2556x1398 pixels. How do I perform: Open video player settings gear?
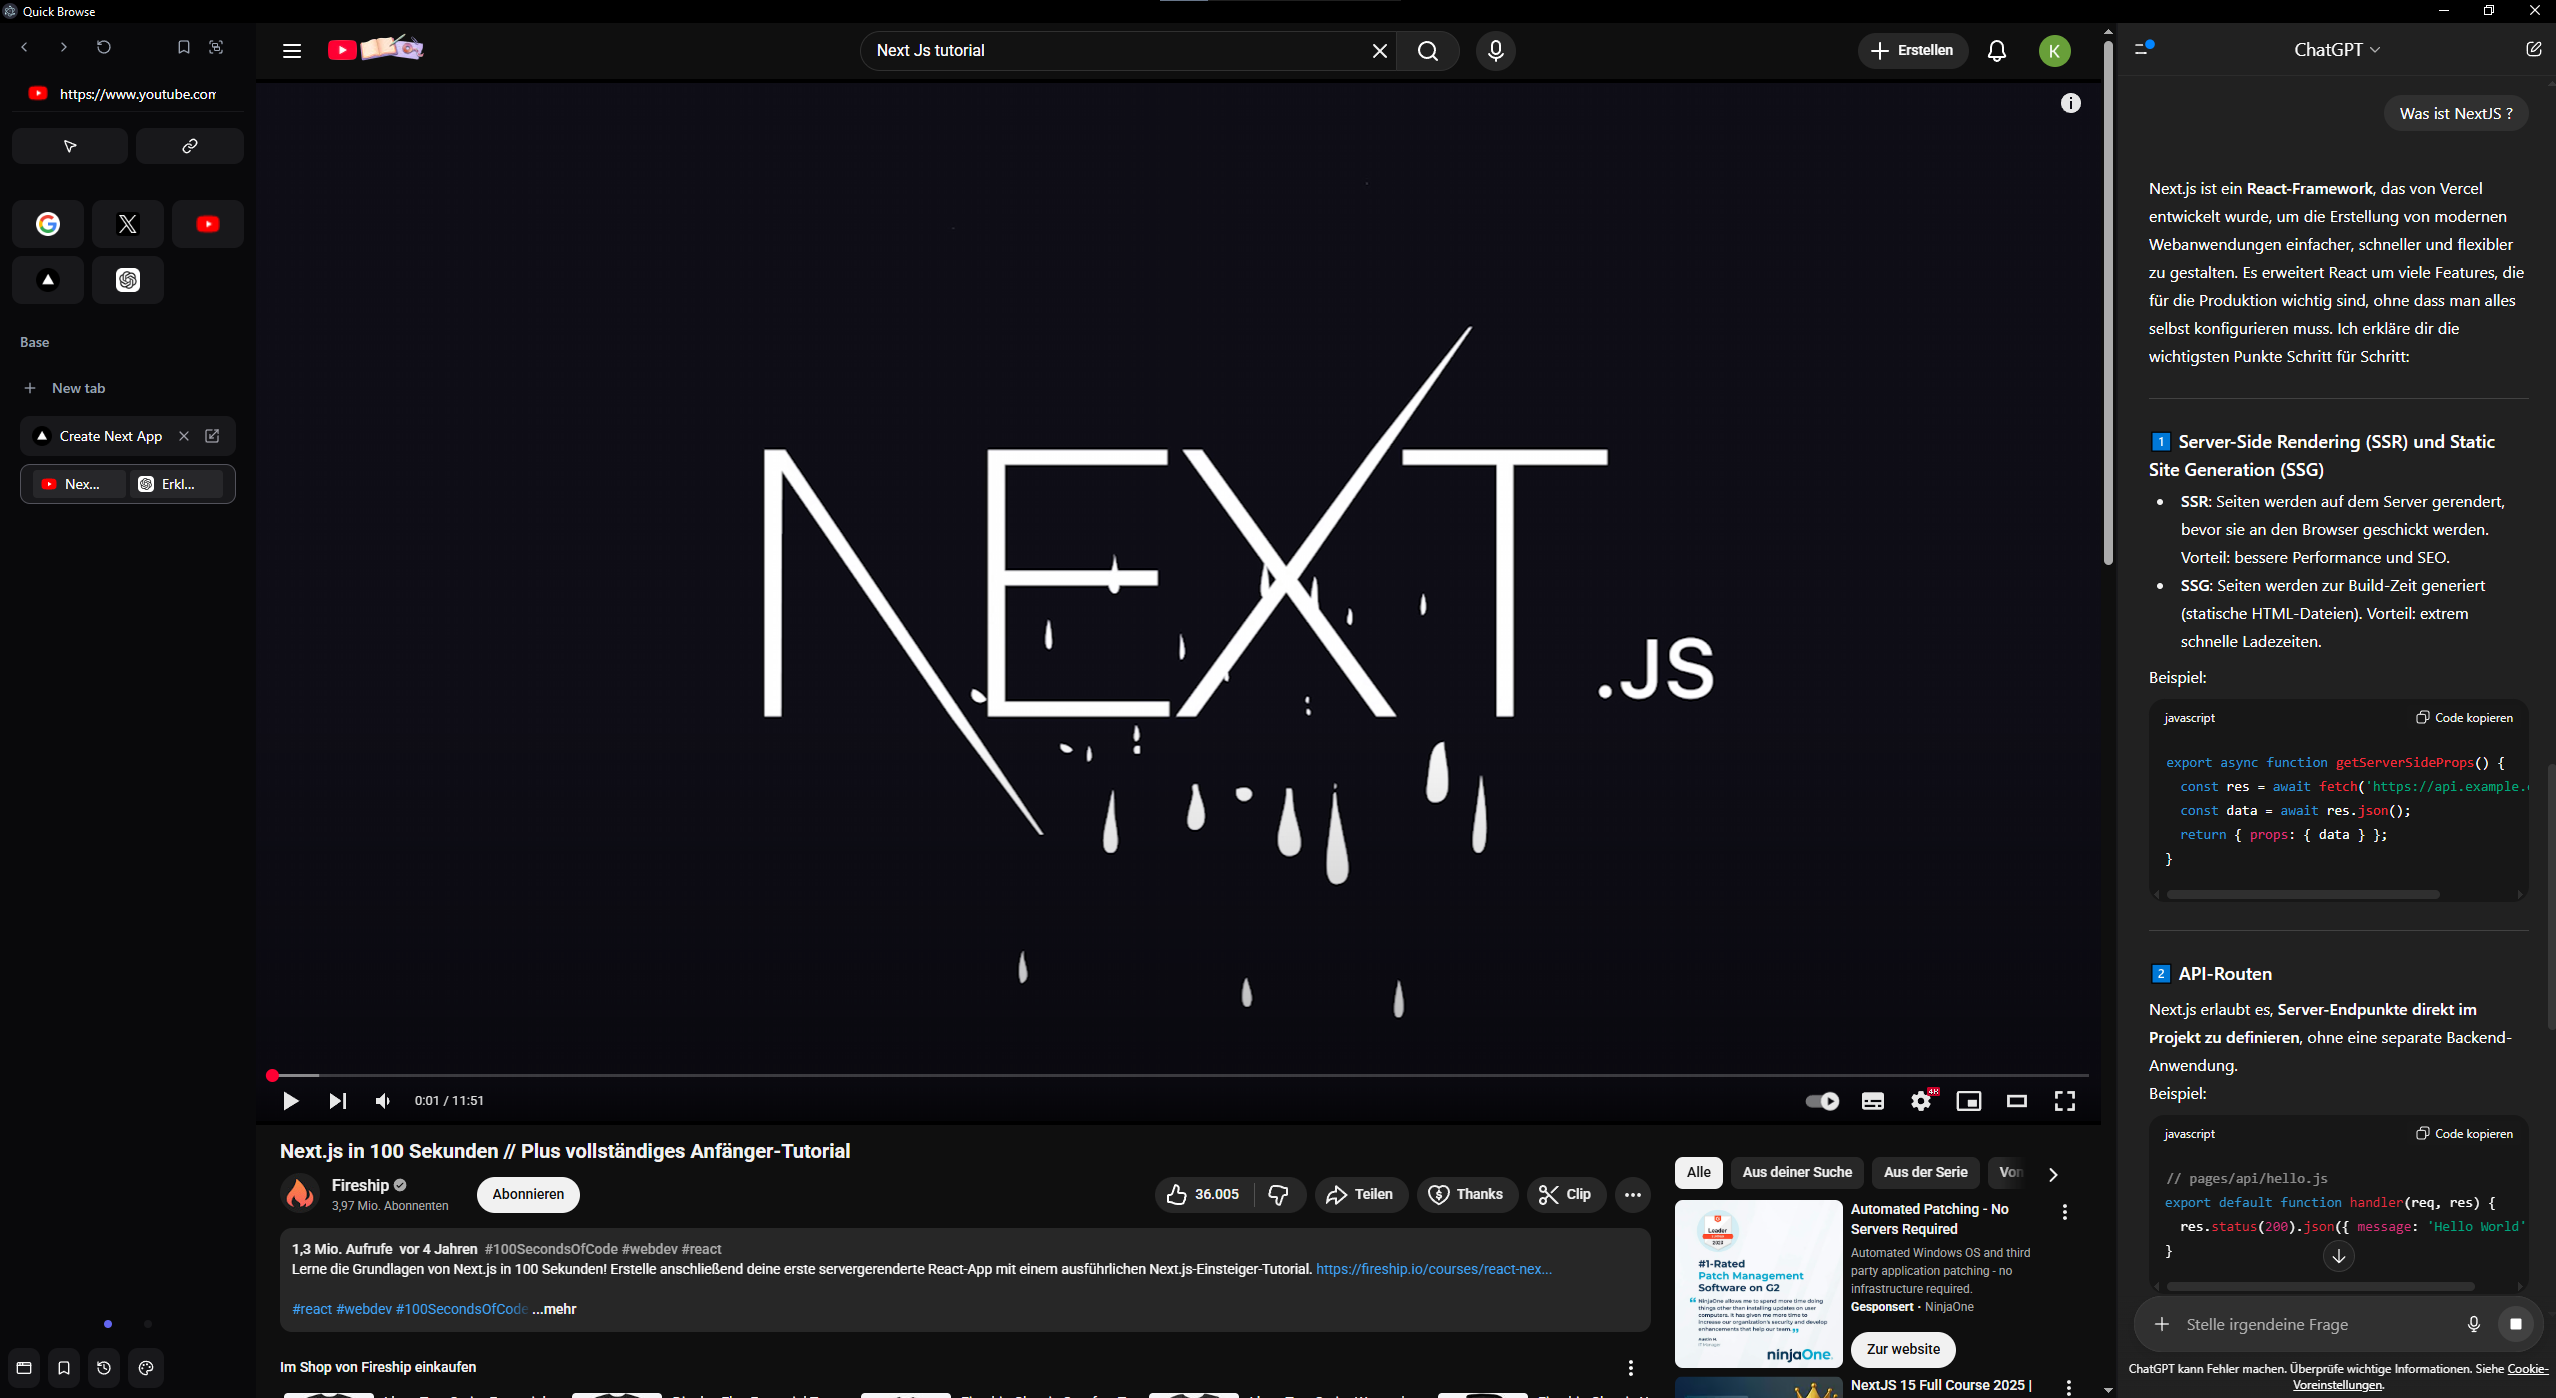[x=1921, y=1101]
